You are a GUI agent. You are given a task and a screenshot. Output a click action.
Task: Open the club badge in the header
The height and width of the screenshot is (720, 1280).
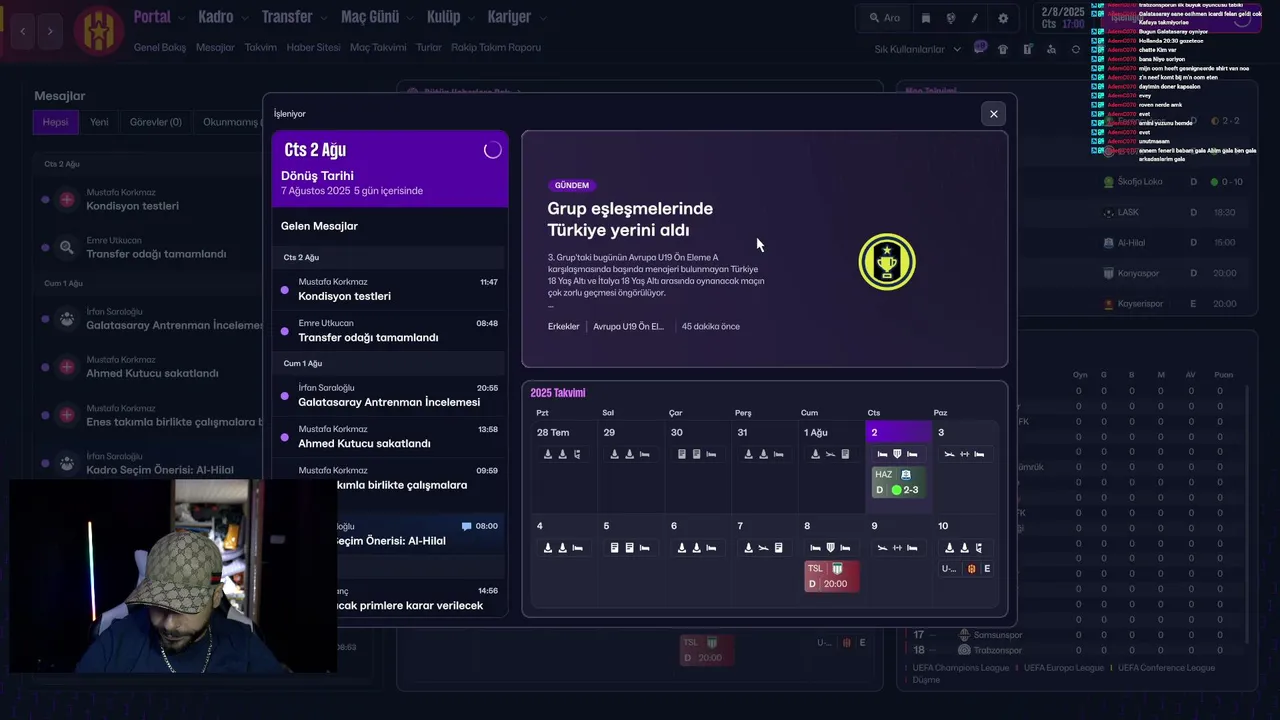coord(97,30)
